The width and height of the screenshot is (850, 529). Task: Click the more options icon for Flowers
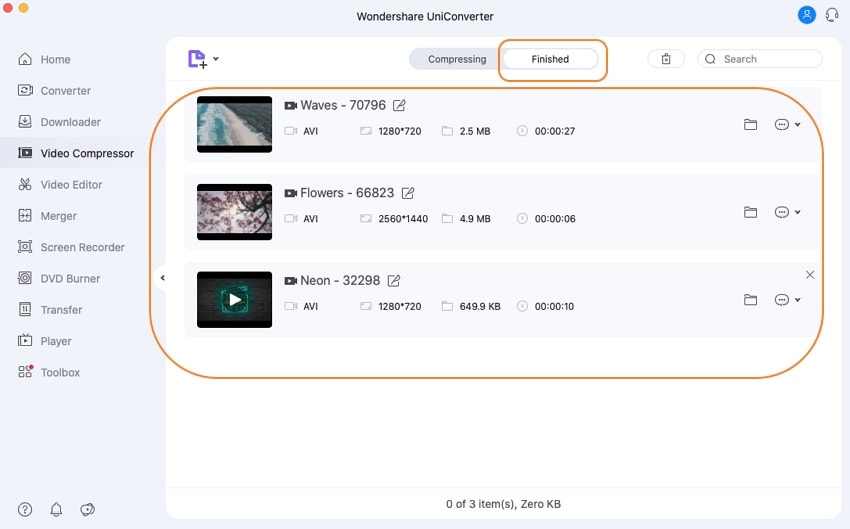pos(782,212)
